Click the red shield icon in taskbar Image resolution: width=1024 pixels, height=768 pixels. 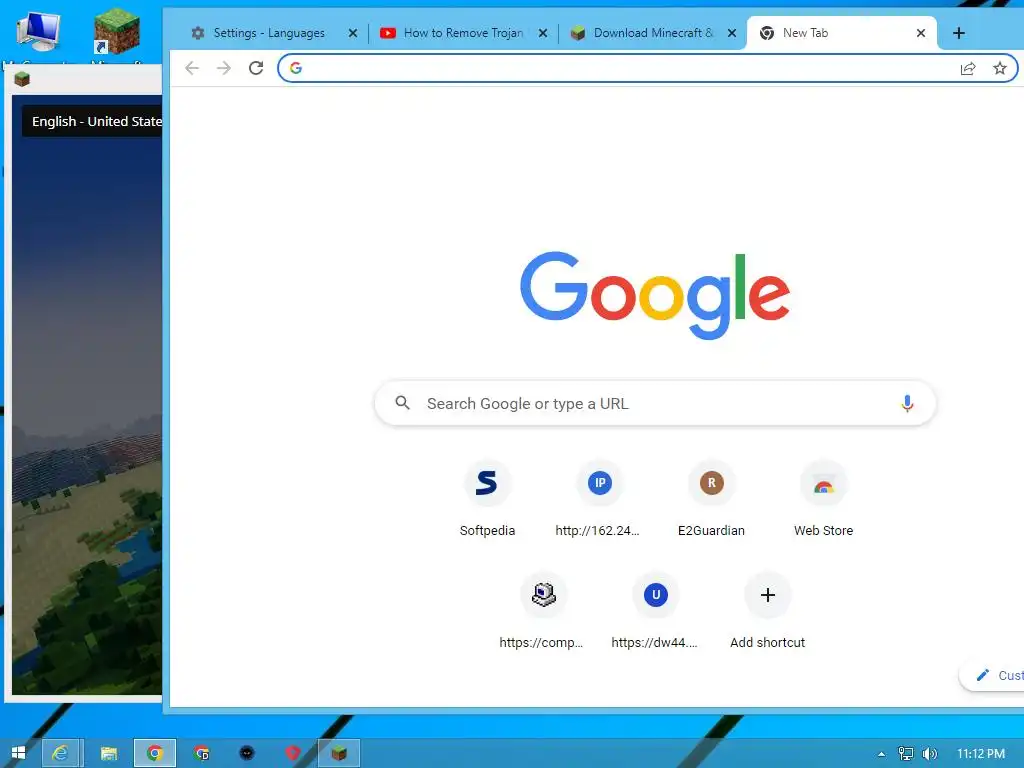click(x=293, y=753)
